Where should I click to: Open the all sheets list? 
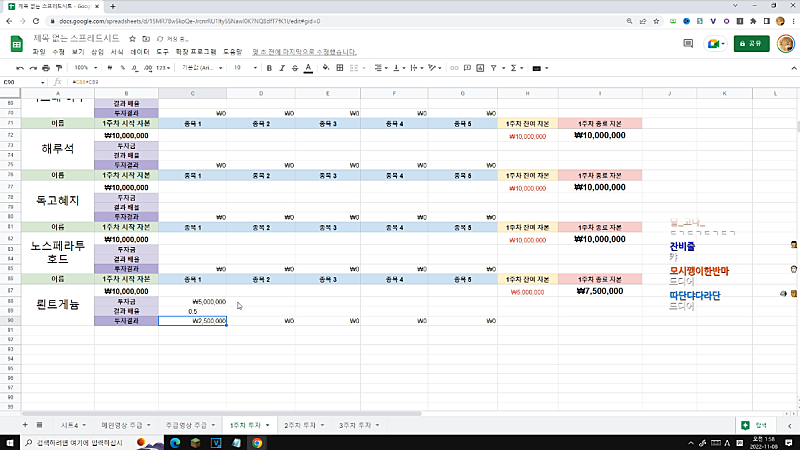[39, 425]
